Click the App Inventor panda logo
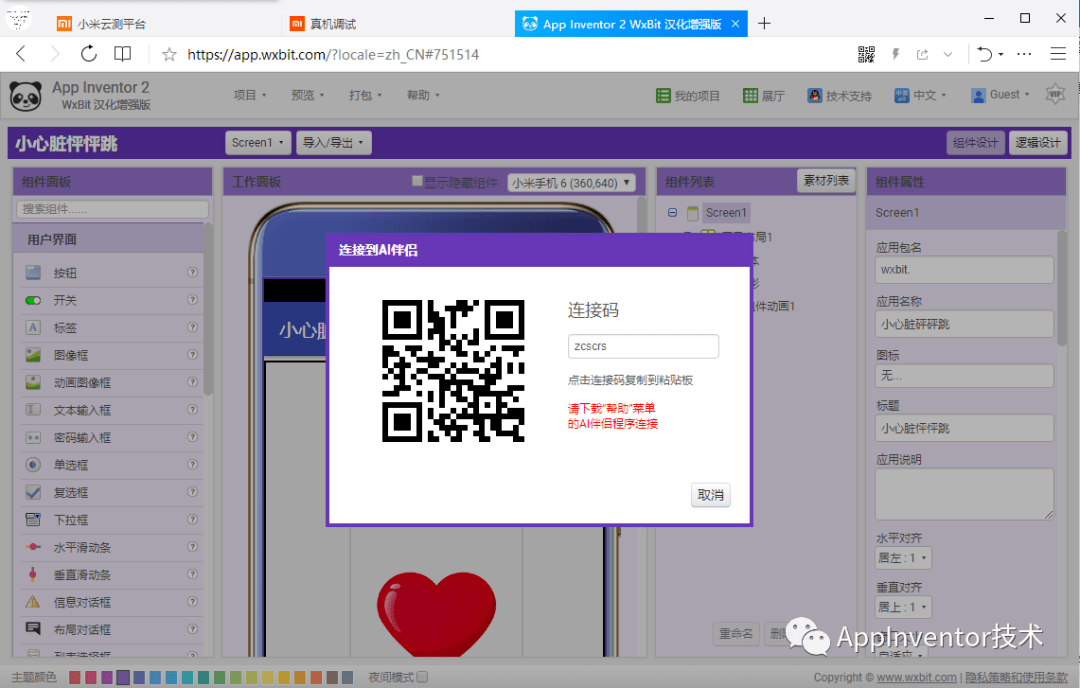 25,96
